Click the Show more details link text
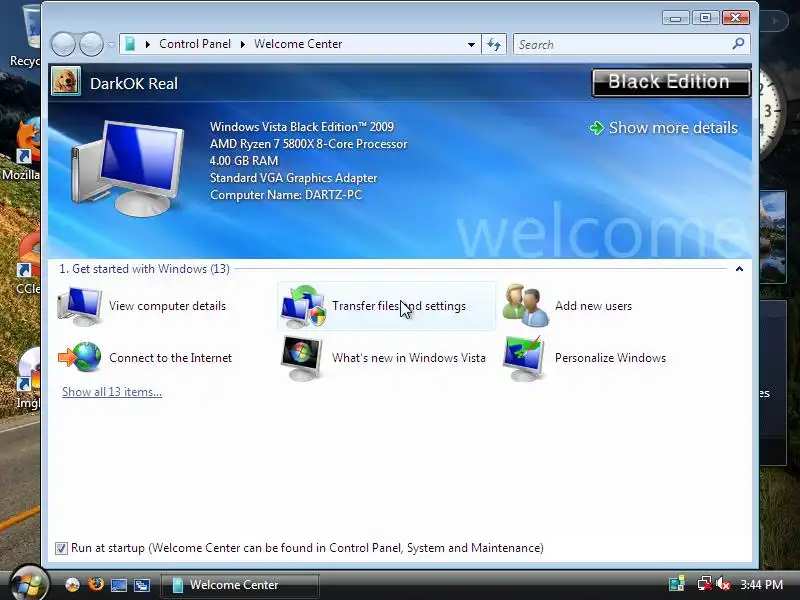 coord(673,128)
